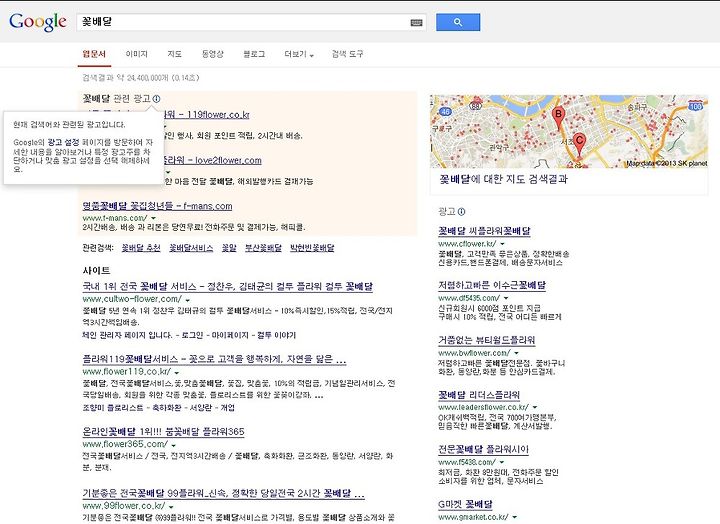Open the 99플라워 result title
The image size is (720, 524).
point(224,494)
